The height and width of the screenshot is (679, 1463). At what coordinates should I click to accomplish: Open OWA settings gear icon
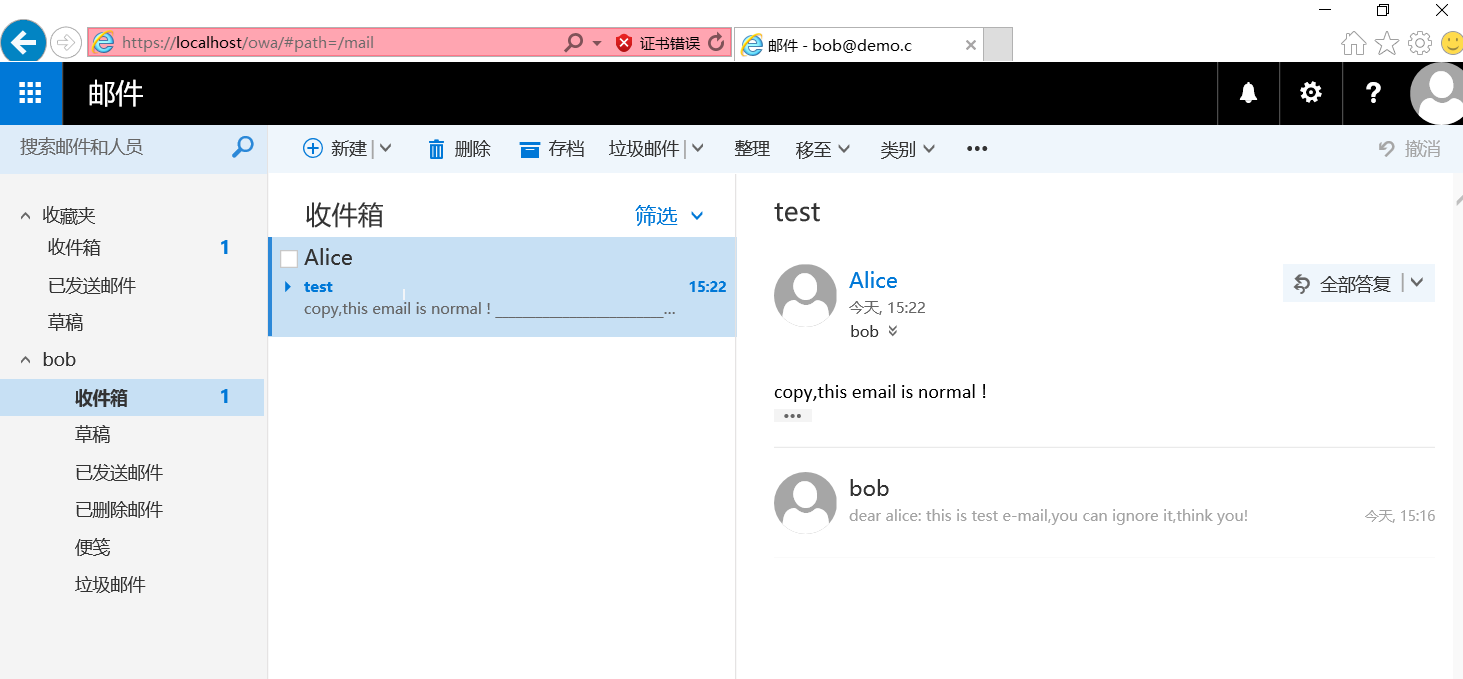pos(1310,93)
